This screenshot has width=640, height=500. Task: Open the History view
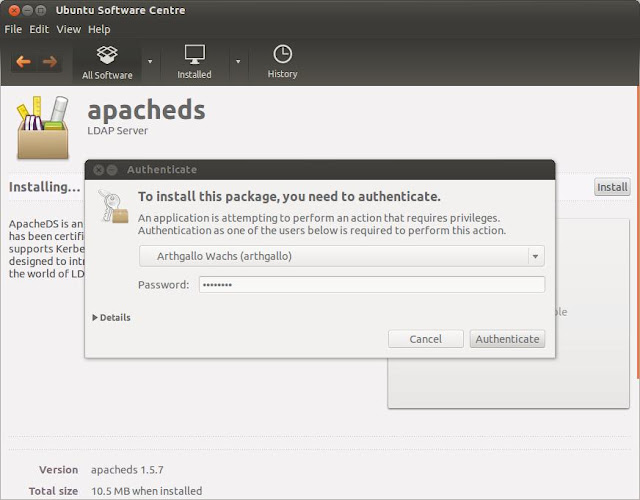point(282,62)
